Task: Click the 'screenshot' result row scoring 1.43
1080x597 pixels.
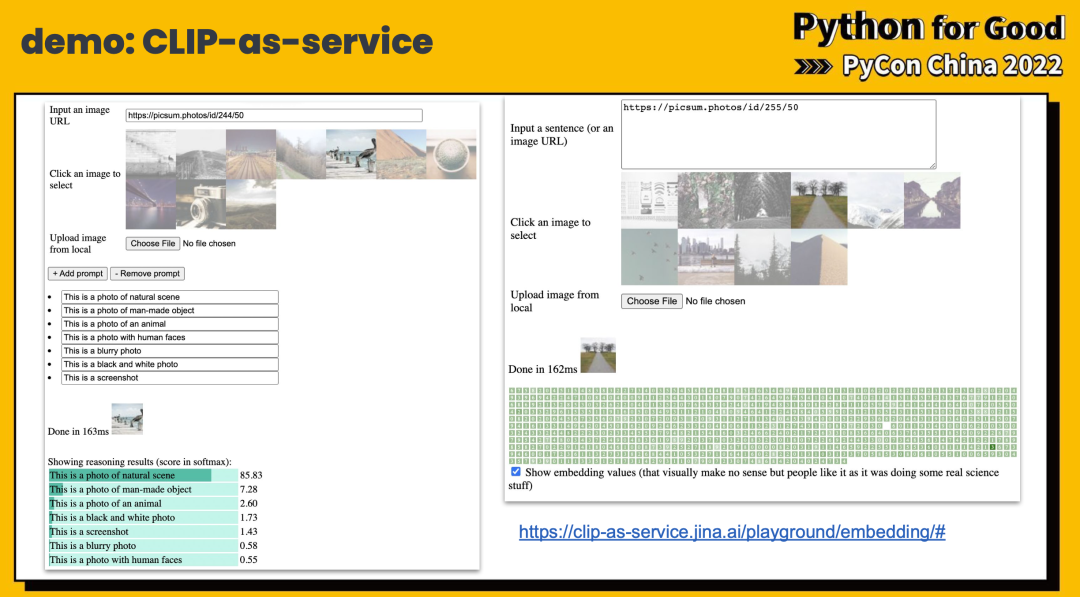Action: click(143, 532)
